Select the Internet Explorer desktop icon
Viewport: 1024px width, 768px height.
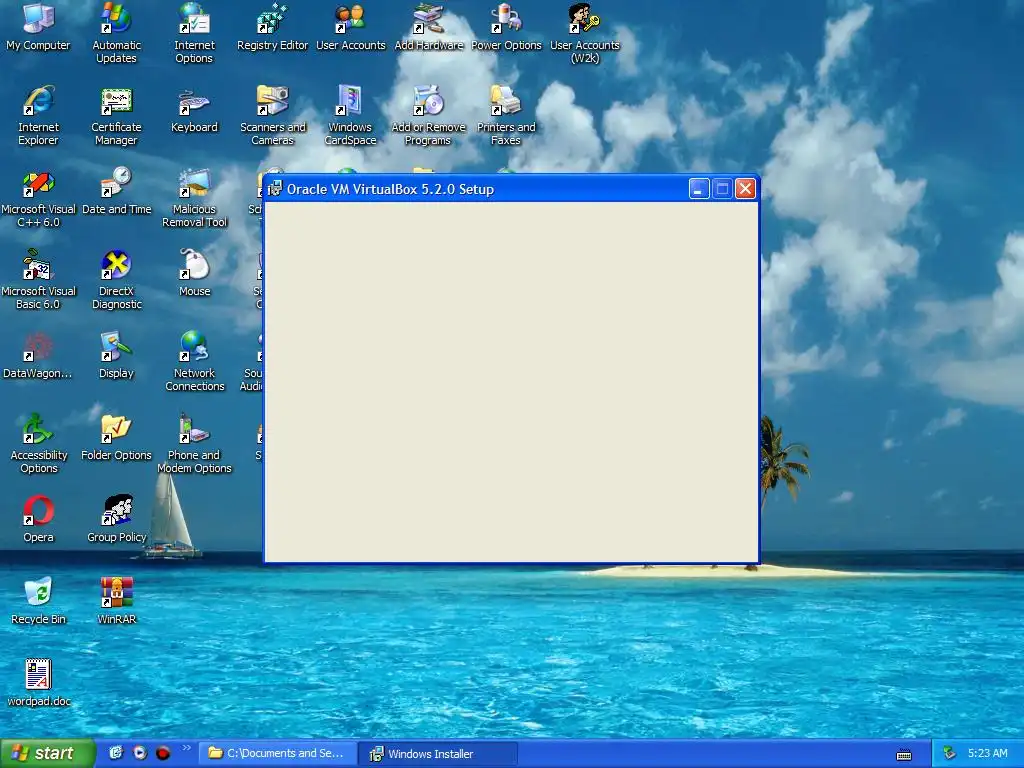pos(38,116)
